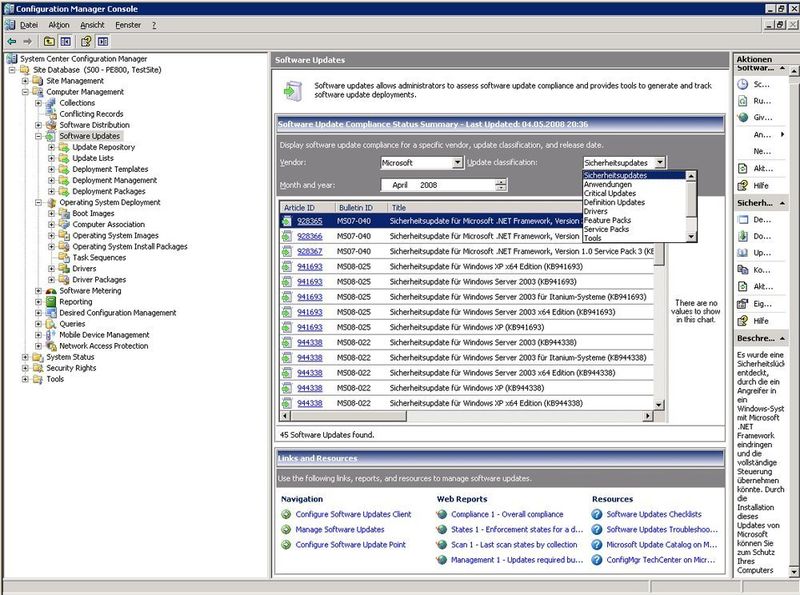Viewport: 800px width, 595px height.
Task: Collapse the Computer Management tree node
Action: point(25,92)
